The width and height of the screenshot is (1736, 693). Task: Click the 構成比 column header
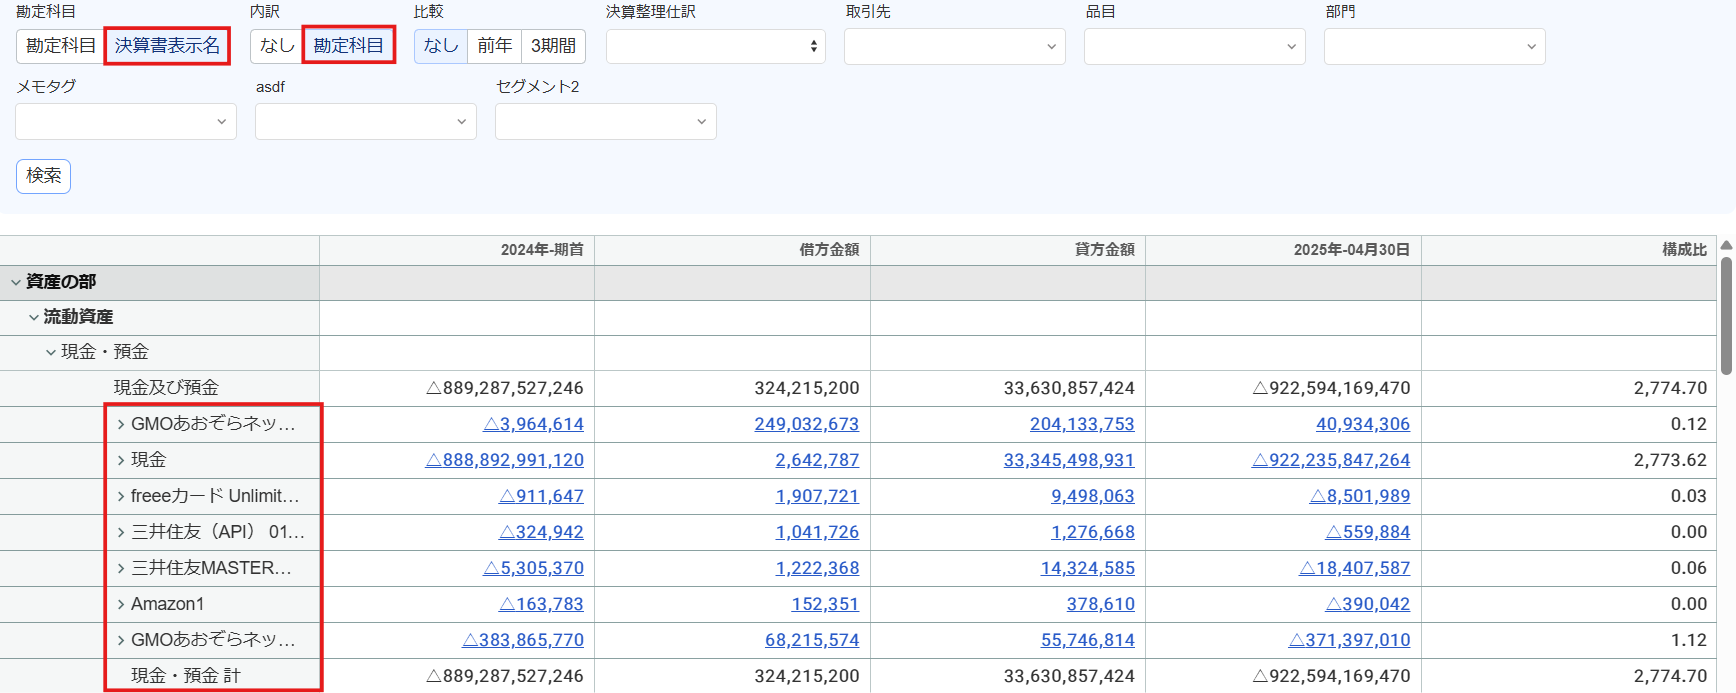pos(1569,250)
